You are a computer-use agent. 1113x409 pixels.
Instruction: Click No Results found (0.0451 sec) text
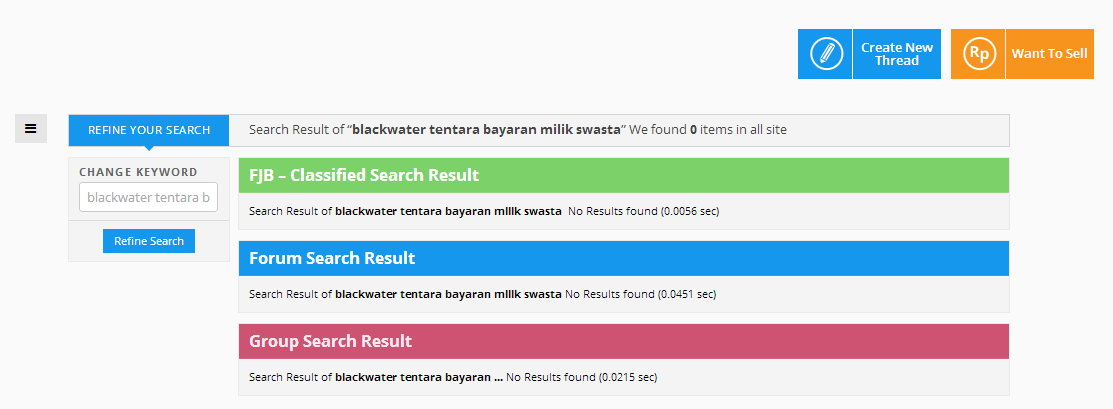pyautogui.click(x=640, y=294)
